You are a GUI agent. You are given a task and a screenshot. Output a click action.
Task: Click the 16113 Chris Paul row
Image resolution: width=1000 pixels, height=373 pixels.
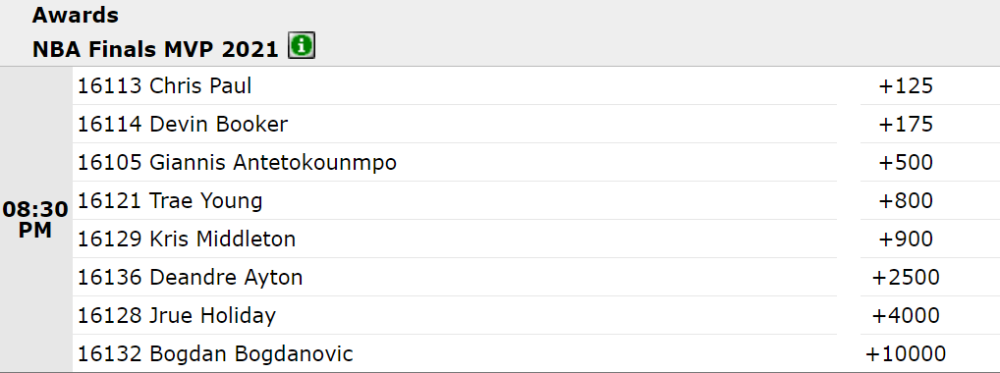[455, 86]
